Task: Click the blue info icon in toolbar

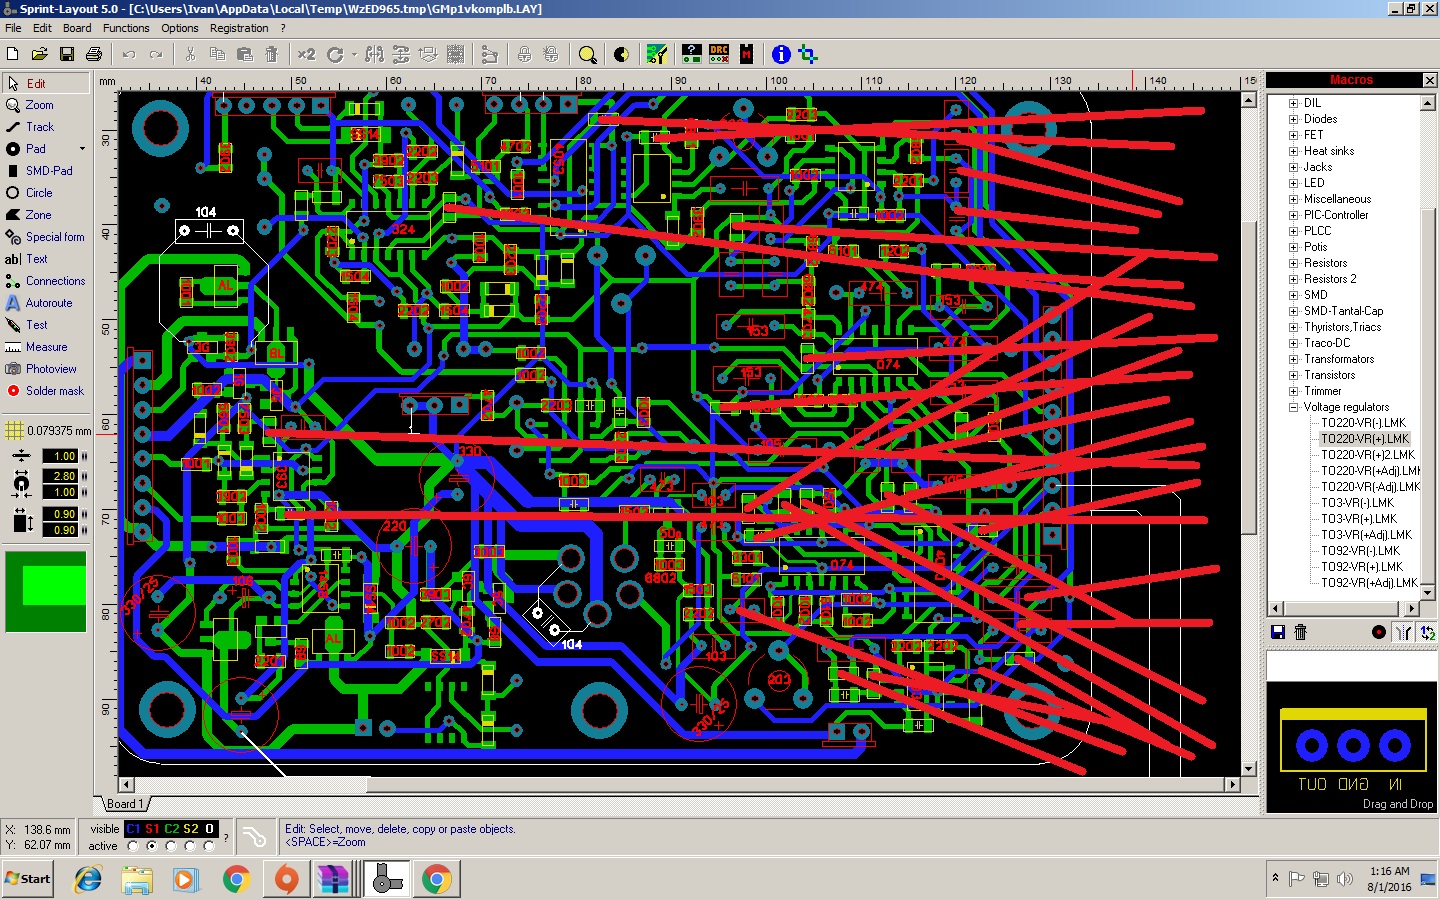Action: [781, 54]
